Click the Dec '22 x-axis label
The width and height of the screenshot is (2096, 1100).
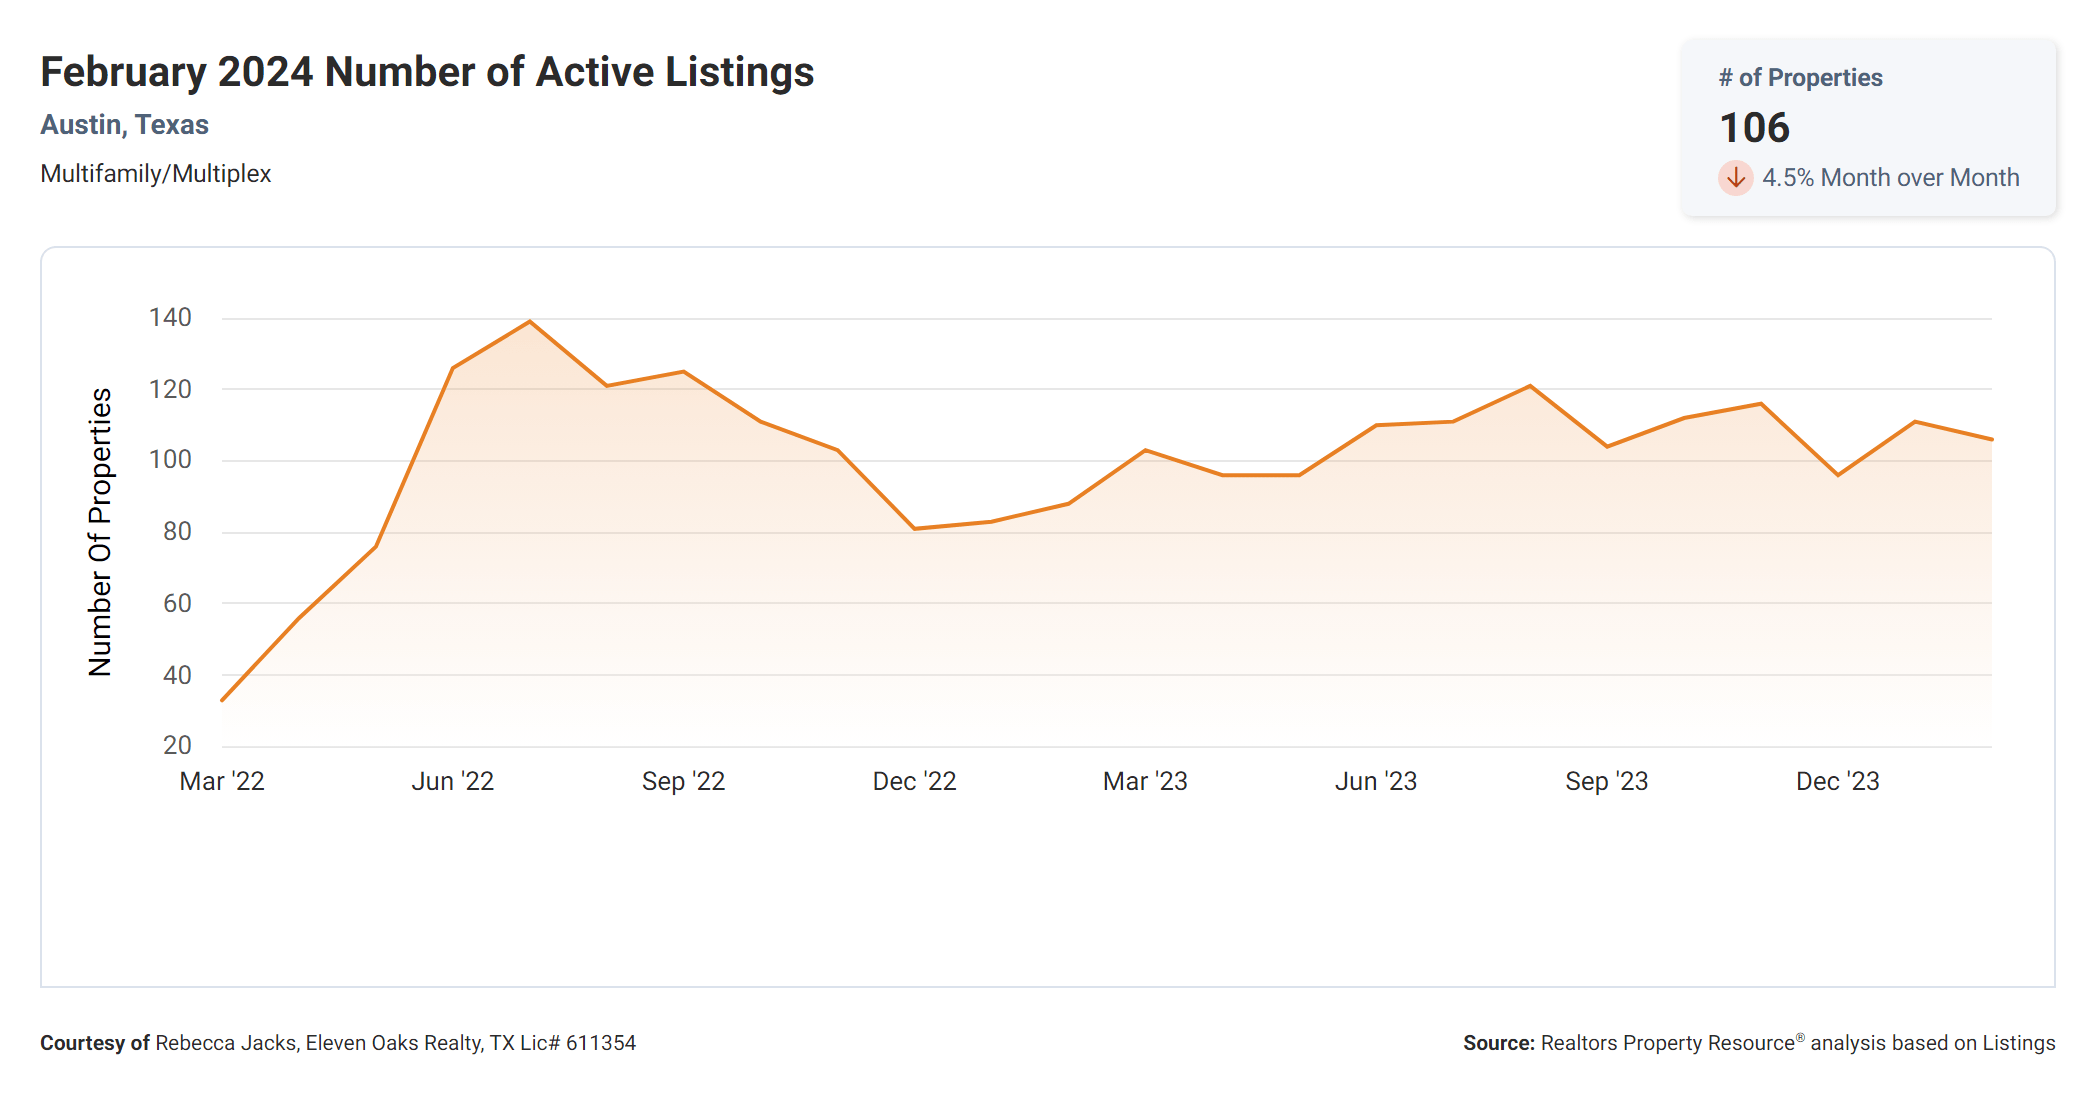tap(914, 781)
